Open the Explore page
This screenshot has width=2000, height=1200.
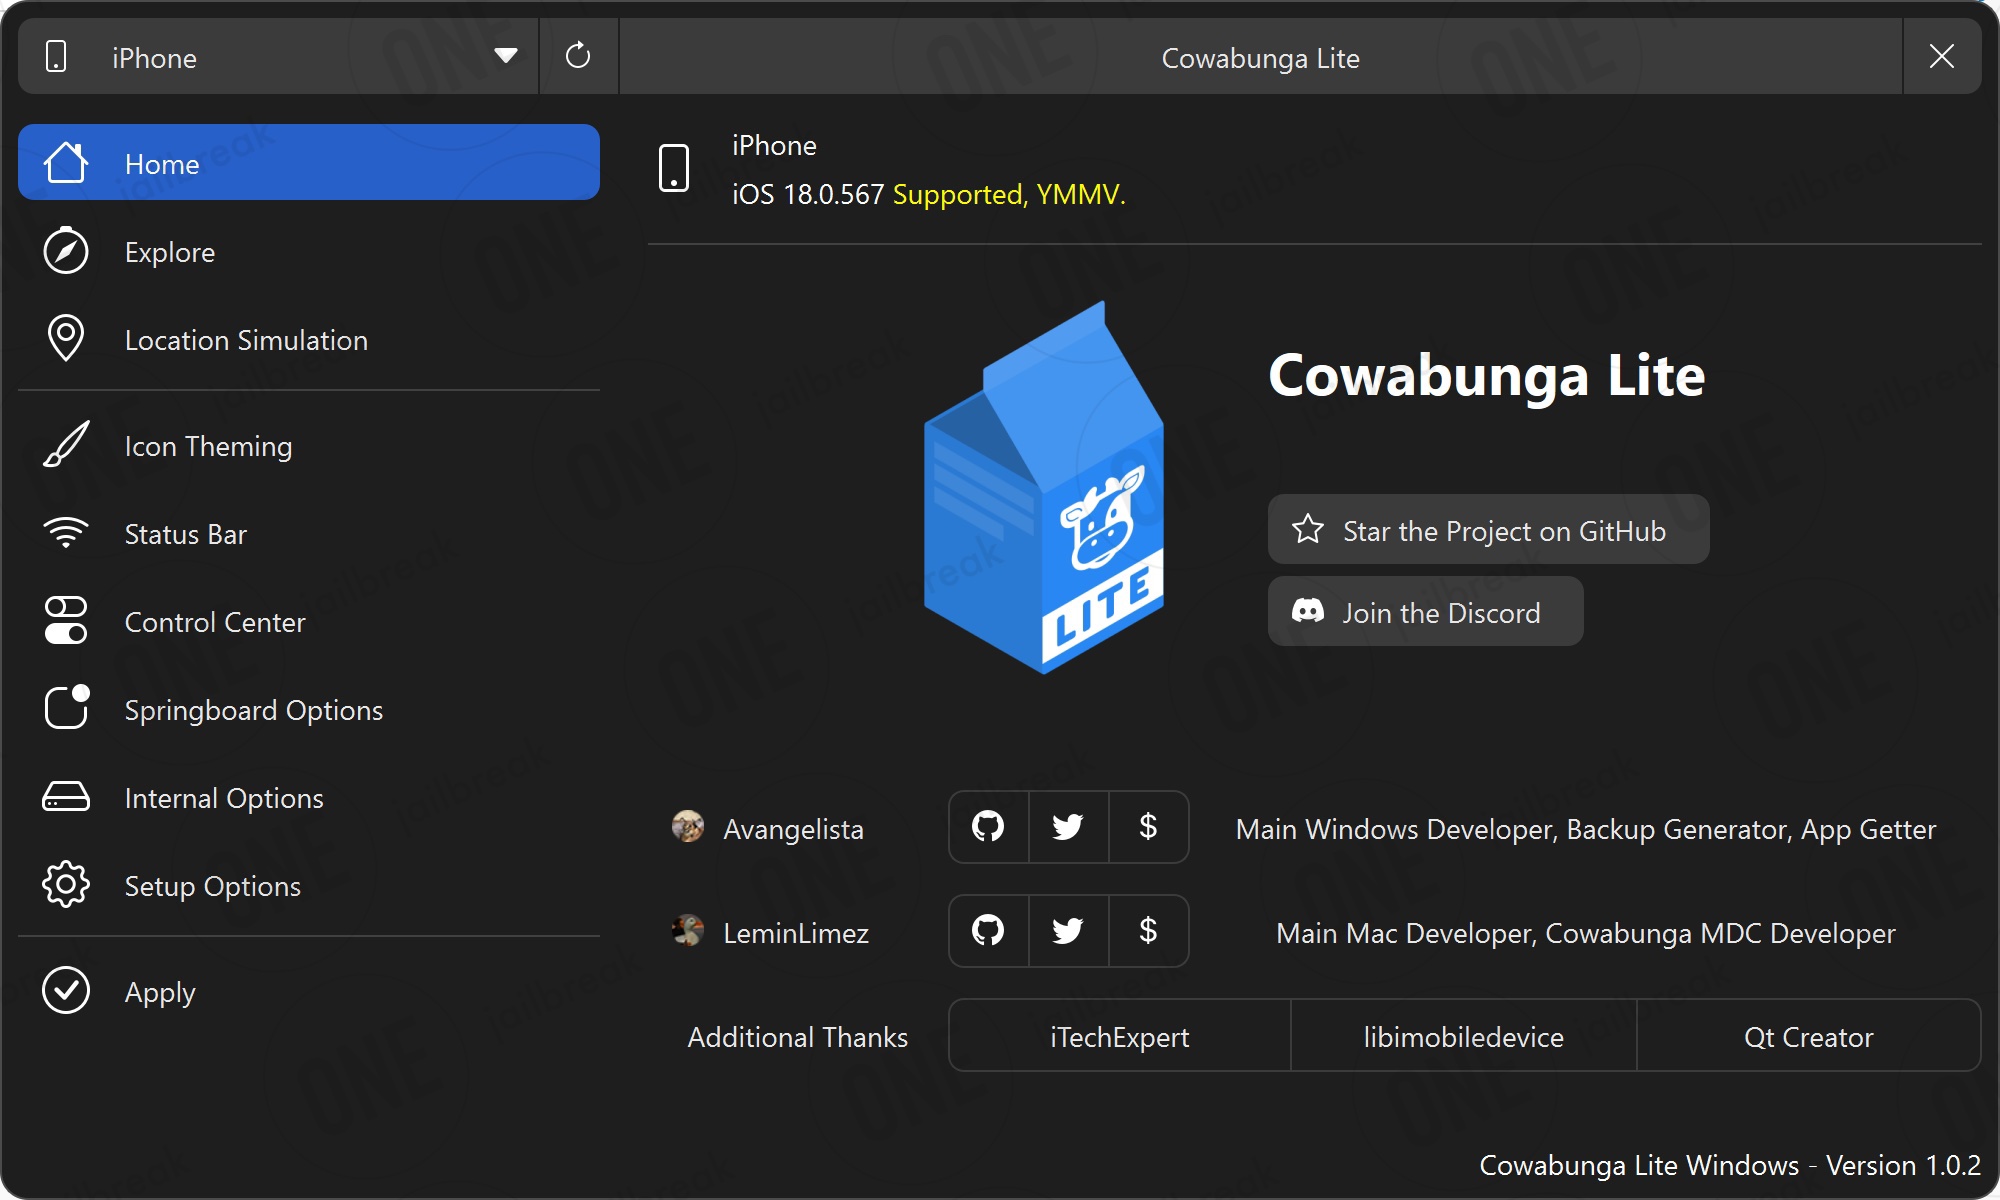click(309, 251)
